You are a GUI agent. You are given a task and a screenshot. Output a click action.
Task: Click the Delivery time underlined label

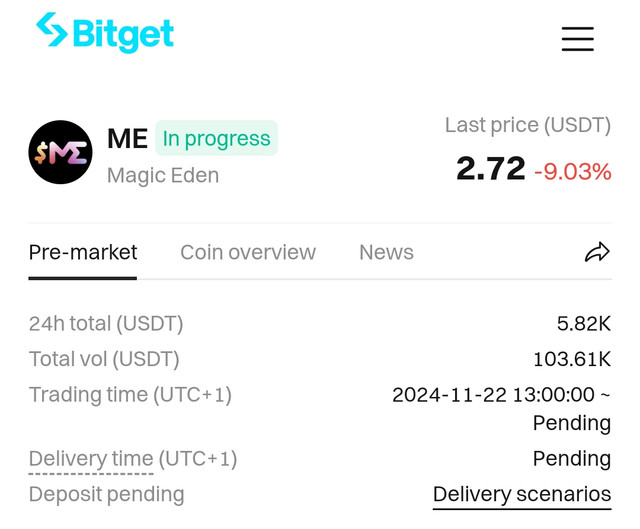click(x=91, y=458)
